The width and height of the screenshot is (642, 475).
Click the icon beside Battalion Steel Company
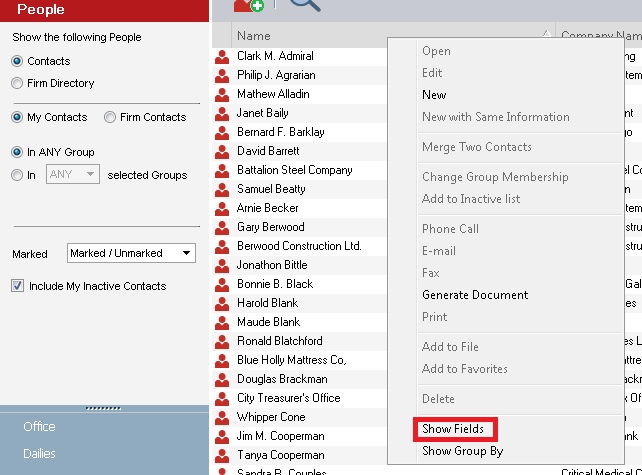(x=222, y=171)
